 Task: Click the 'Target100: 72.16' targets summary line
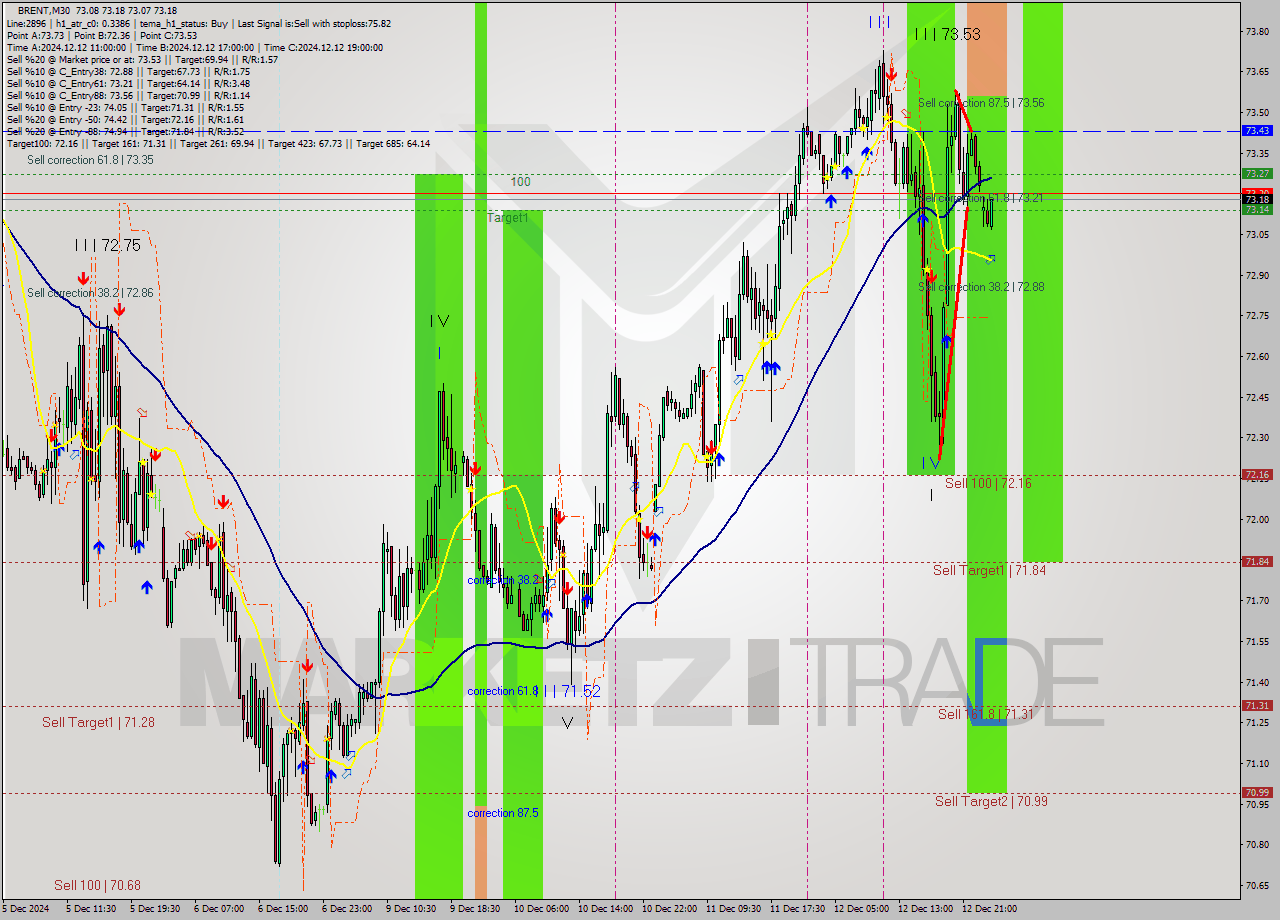(218, 143)
